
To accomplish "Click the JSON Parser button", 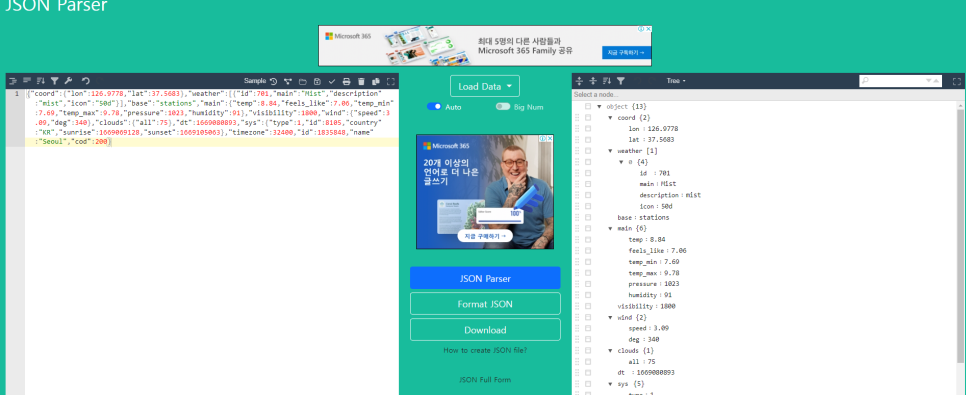I will (485, 278).
